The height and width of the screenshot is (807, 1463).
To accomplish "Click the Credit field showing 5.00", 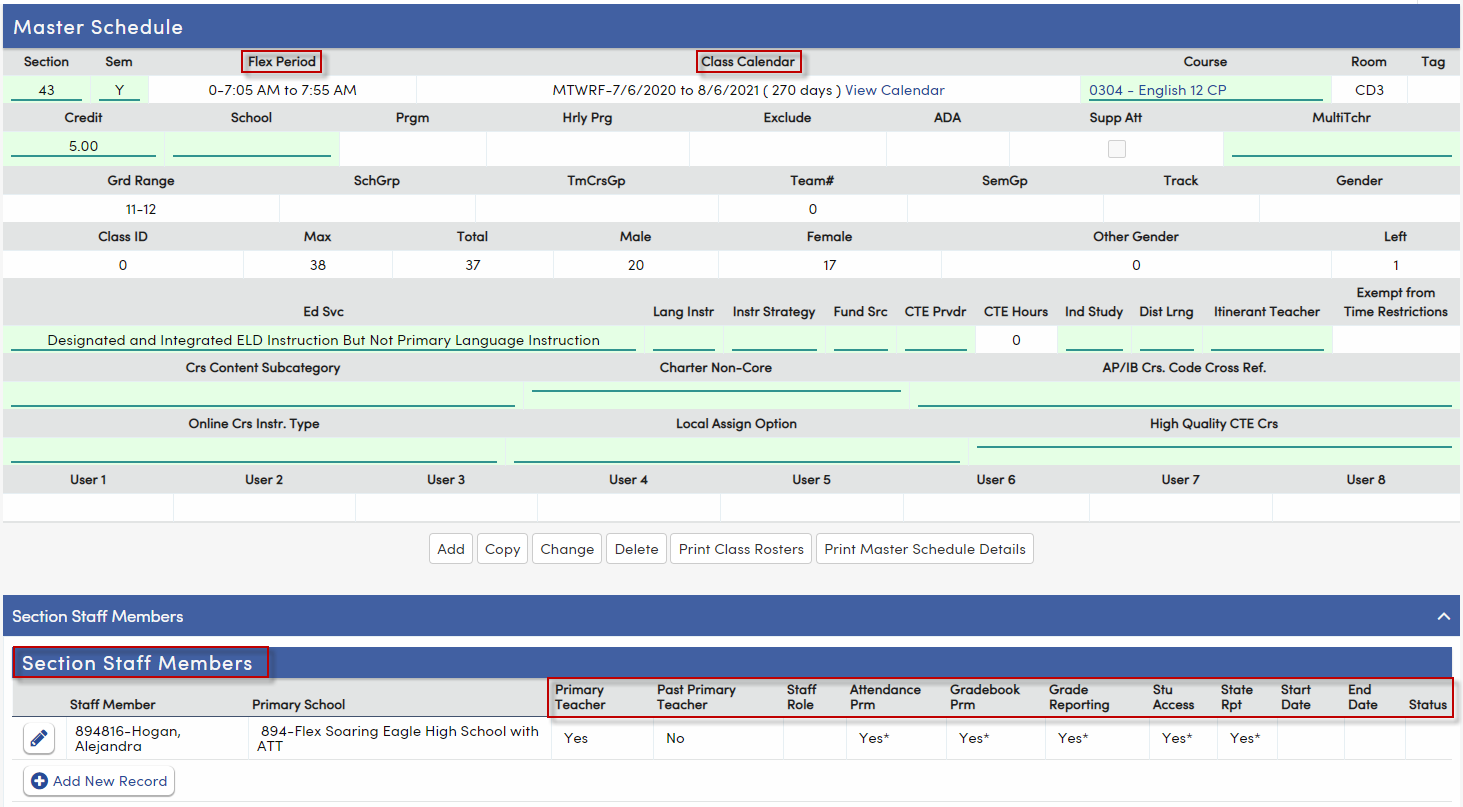I will 83,147.
